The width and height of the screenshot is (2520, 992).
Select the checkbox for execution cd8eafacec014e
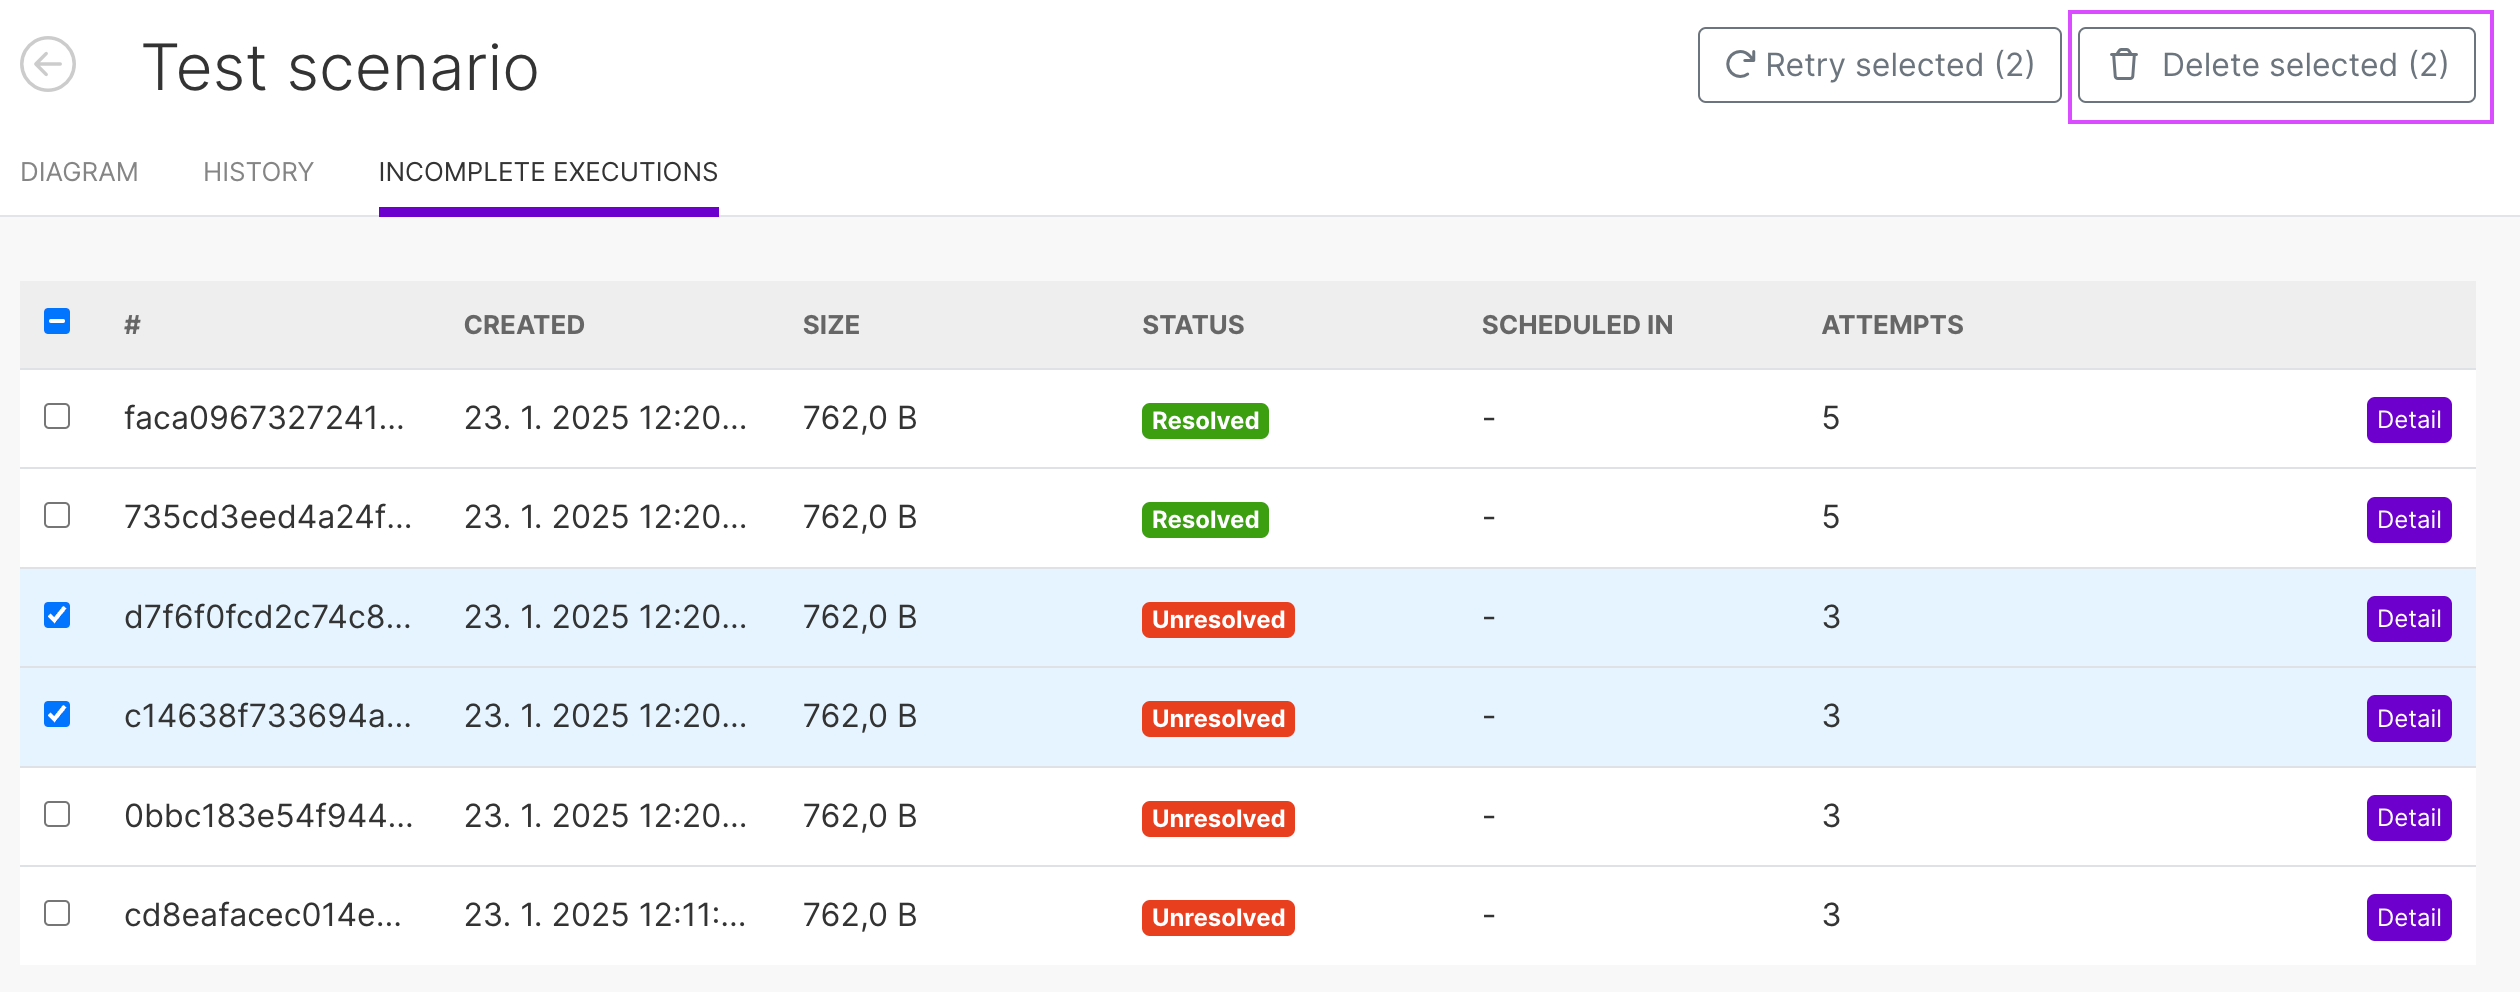57,913
